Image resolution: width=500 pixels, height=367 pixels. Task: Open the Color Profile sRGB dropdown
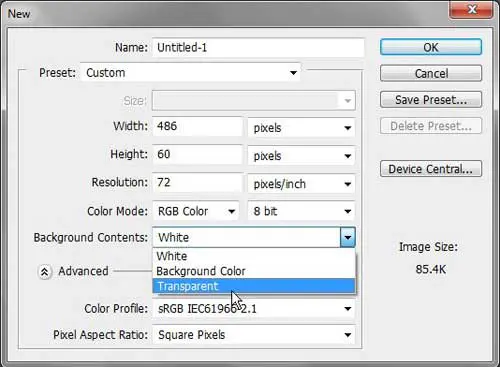coord(254,309)
